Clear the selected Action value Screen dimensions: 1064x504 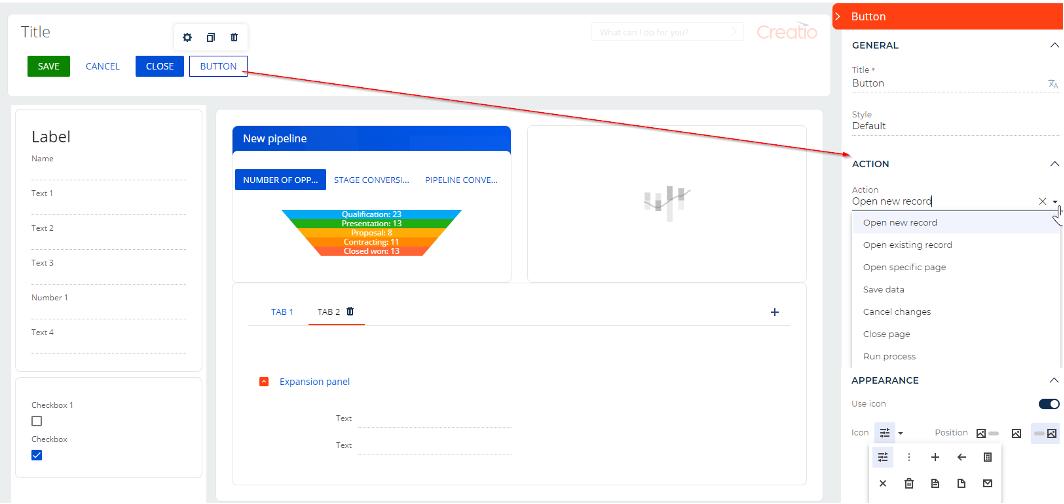(x=1042, y=201)
